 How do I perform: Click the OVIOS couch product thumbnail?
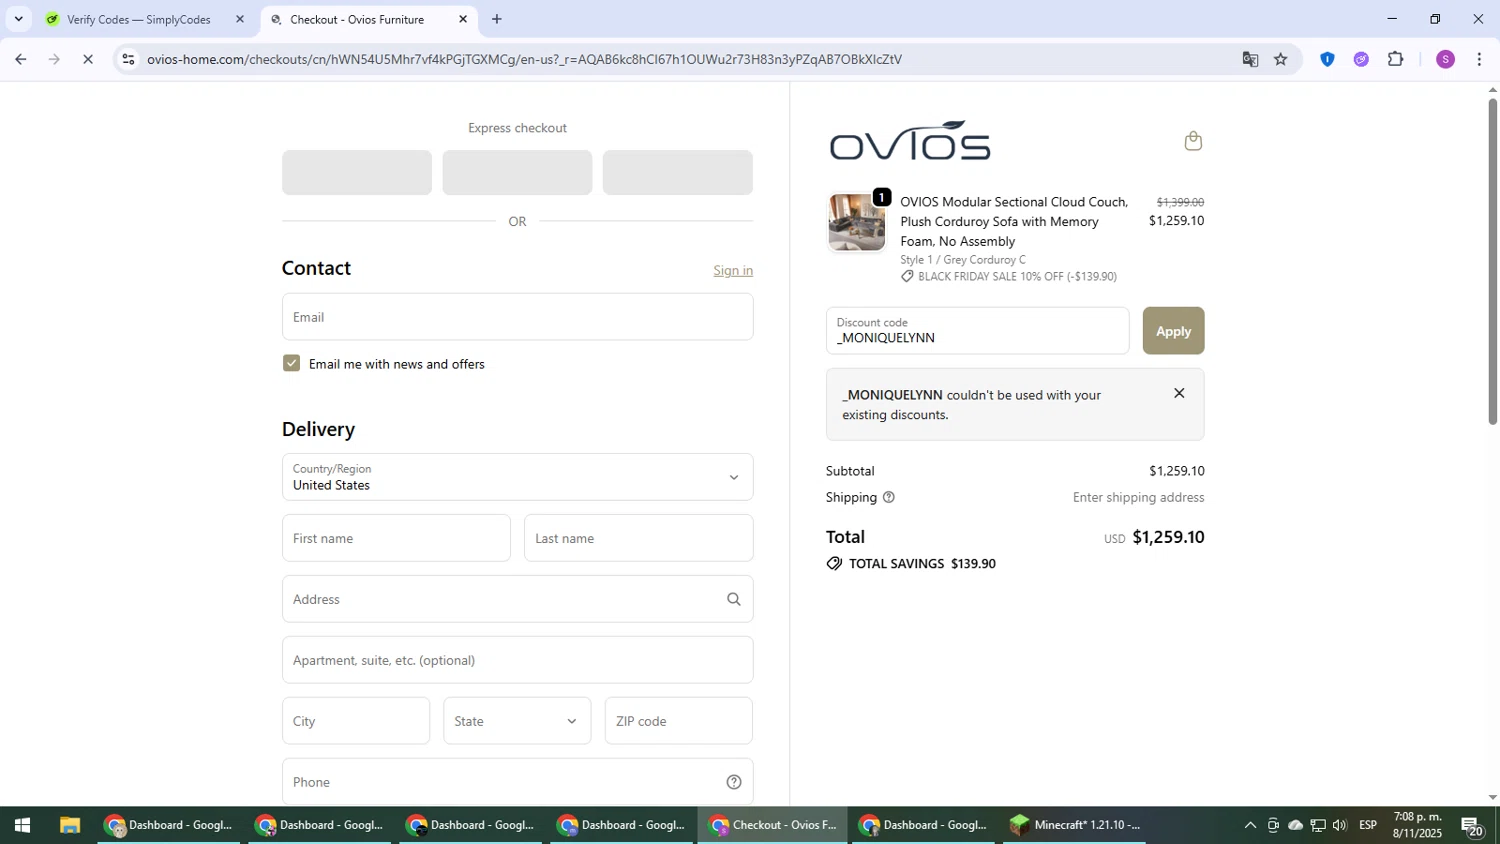click(x=857, y=222)
